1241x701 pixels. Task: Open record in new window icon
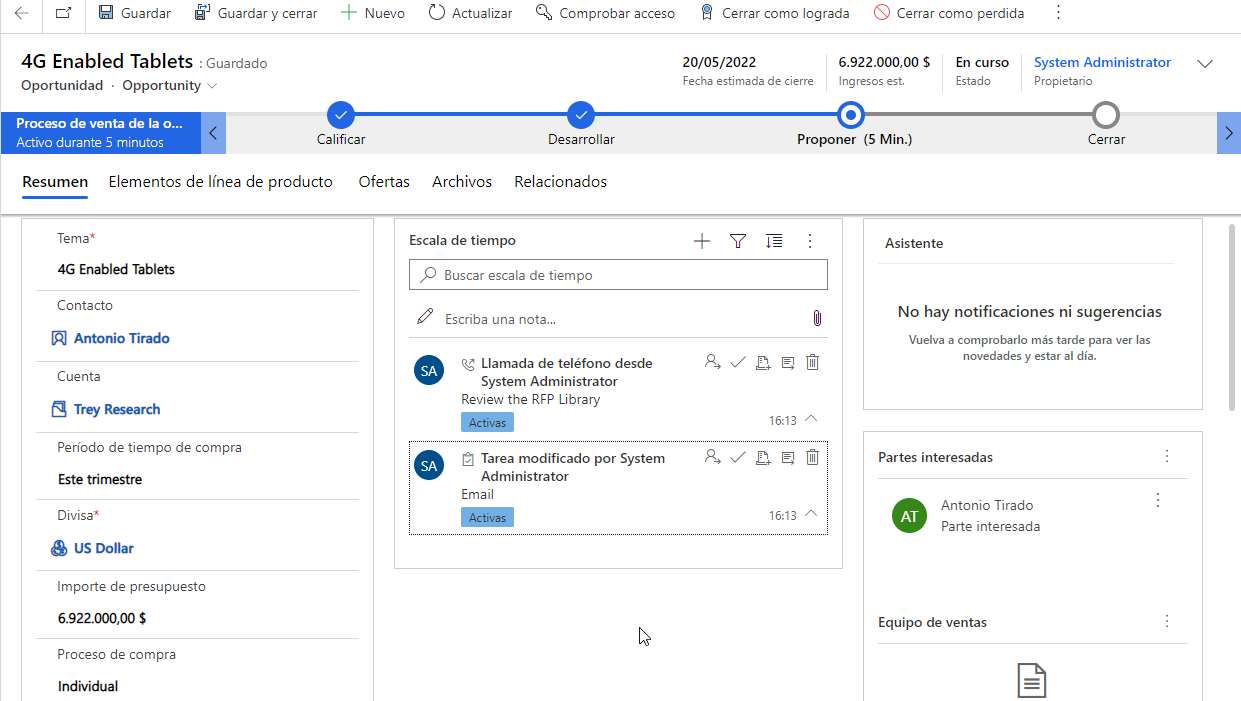pyautogui.click(x=63, y=13)
